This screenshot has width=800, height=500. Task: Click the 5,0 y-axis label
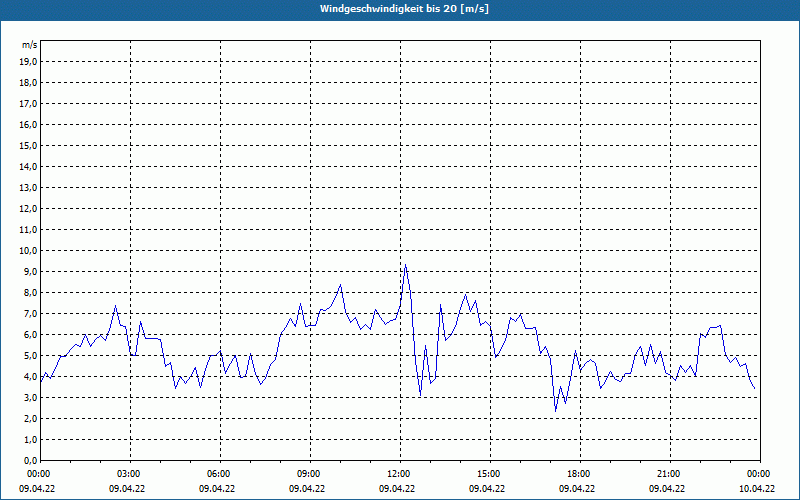coord(31,356)
